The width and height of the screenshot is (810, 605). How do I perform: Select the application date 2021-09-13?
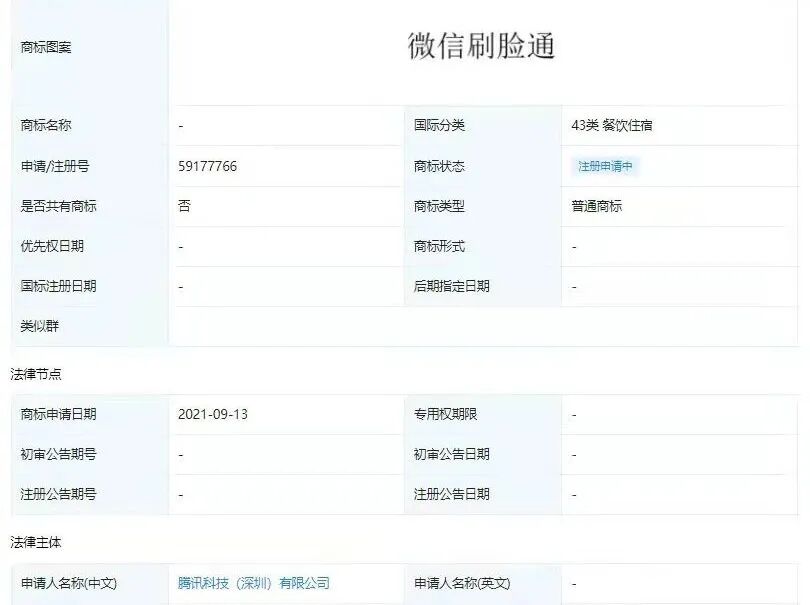click(x=213, y=414)
